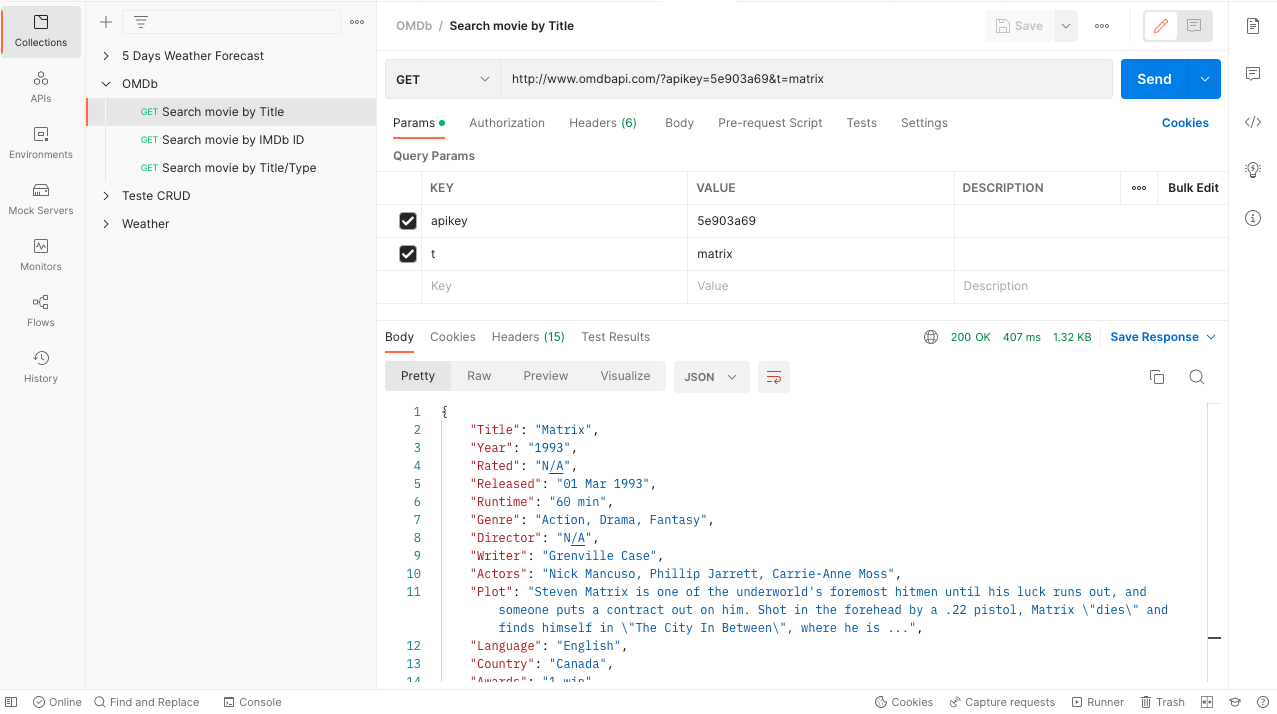Open the Test Results tab

tap(615, 337)
